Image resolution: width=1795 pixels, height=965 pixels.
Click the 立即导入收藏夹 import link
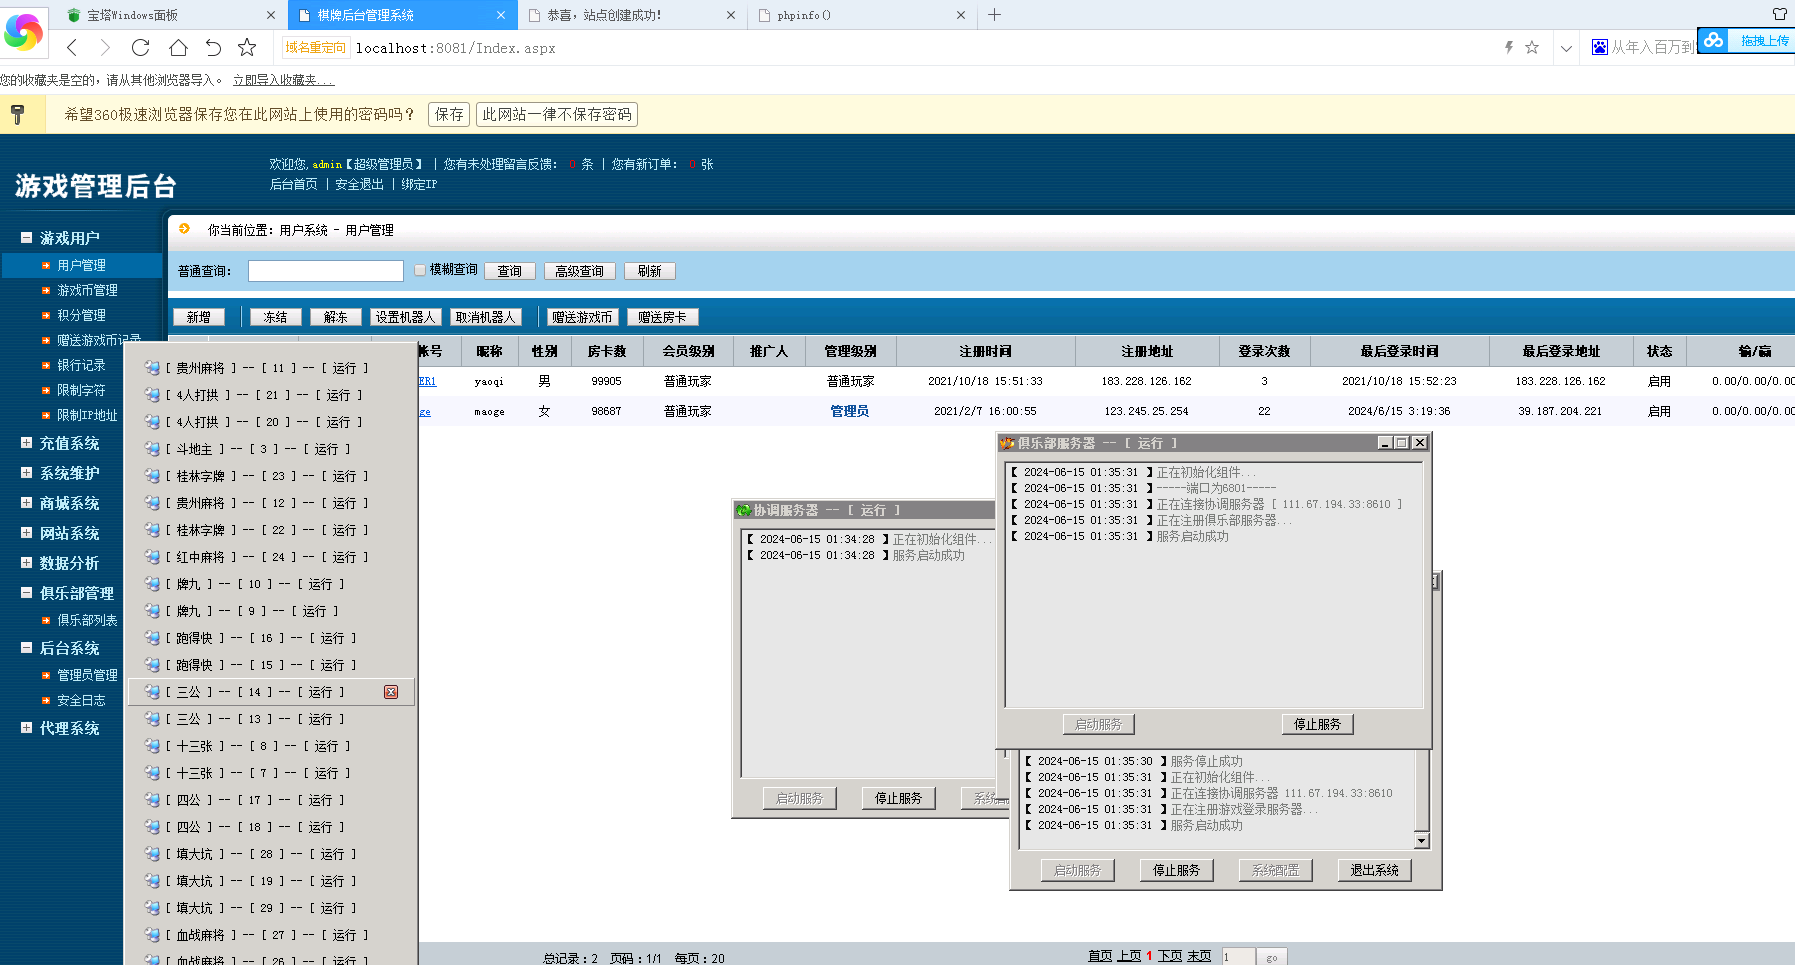(283, 80)
